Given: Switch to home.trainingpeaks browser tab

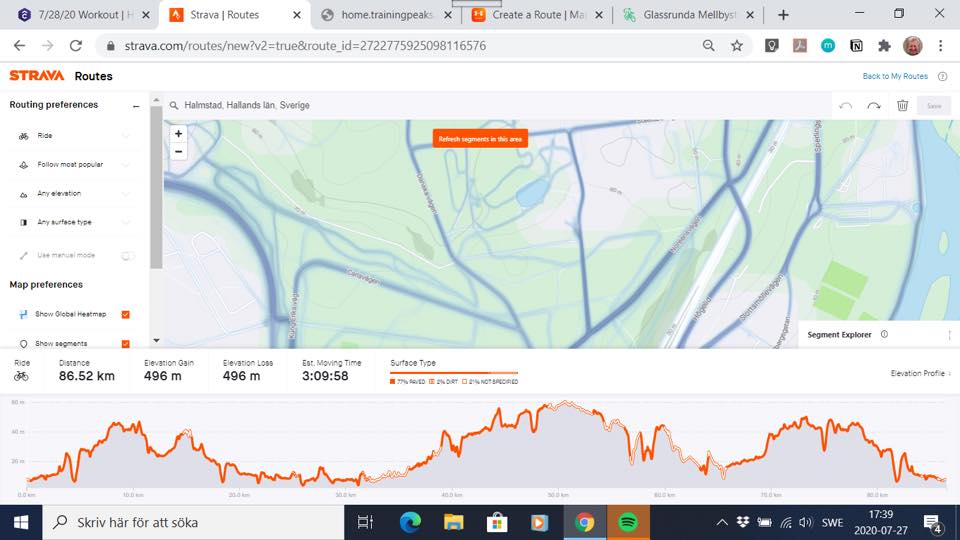Looking at the screenshot, I should (x=387, y=15).
